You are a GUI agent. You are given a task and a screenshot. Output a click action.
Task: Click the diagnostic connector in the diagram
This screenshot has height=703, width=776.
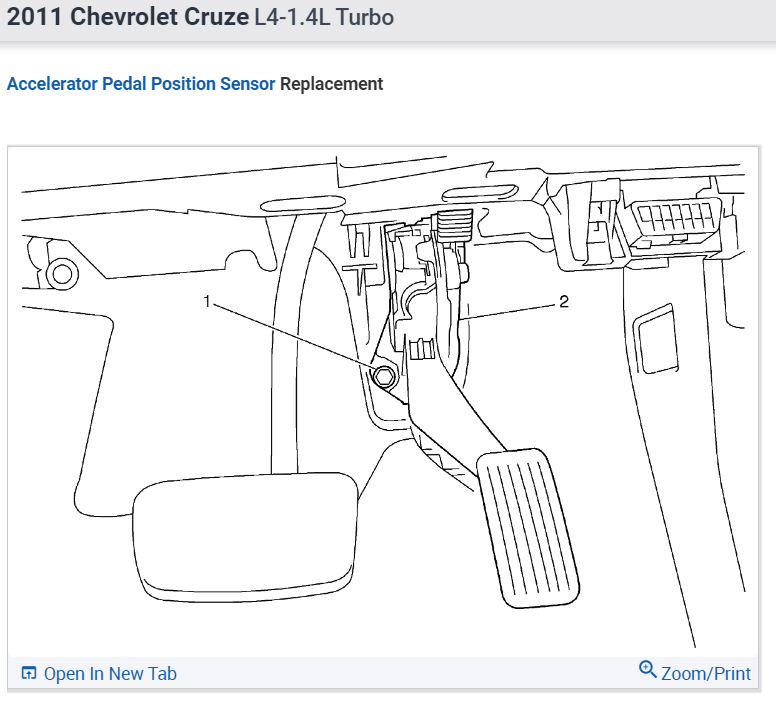pos(677,218)
